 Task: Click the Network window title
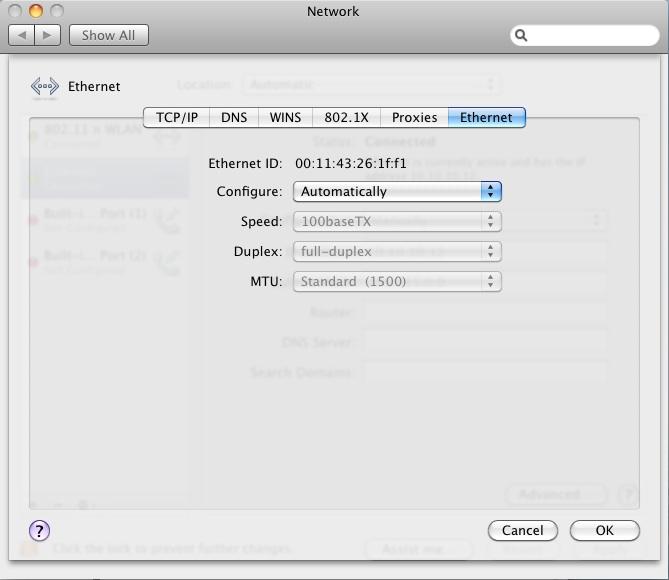click(333, 12)
